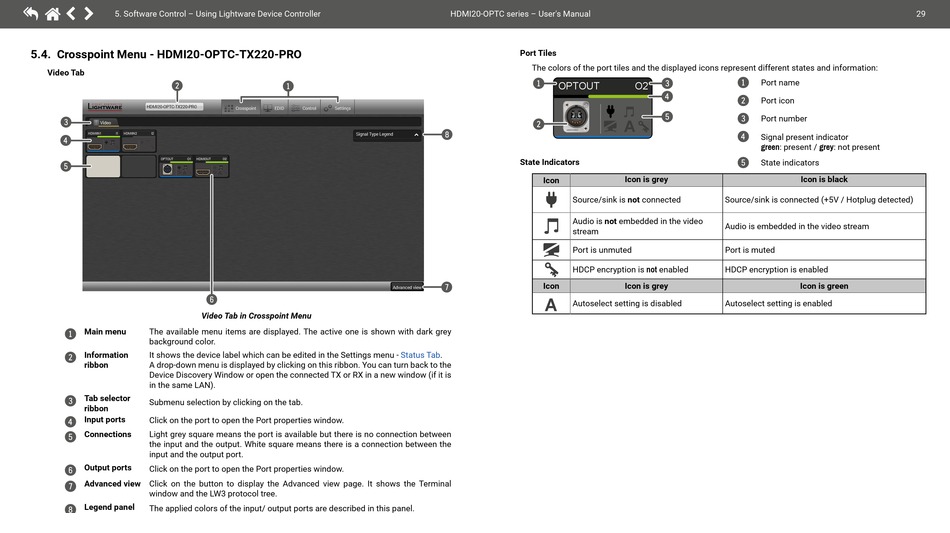
Task: Click the music note on the large OPTOUT tile
Action: 629,111
